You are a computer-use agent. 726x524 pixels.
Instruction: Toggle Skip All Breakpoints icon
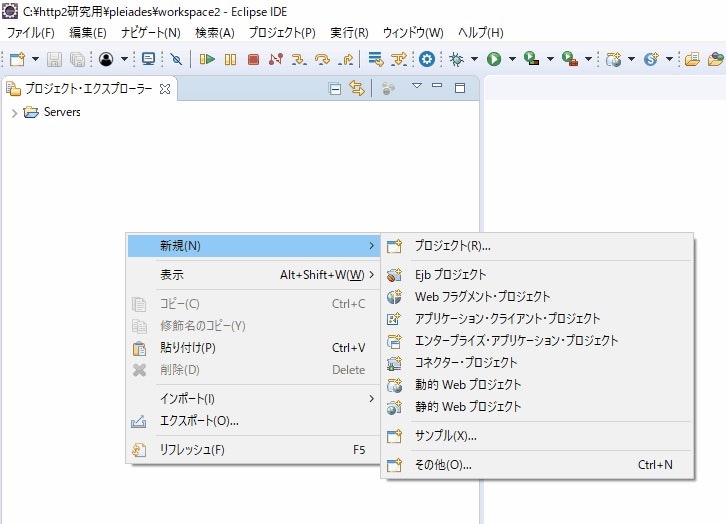176,59
